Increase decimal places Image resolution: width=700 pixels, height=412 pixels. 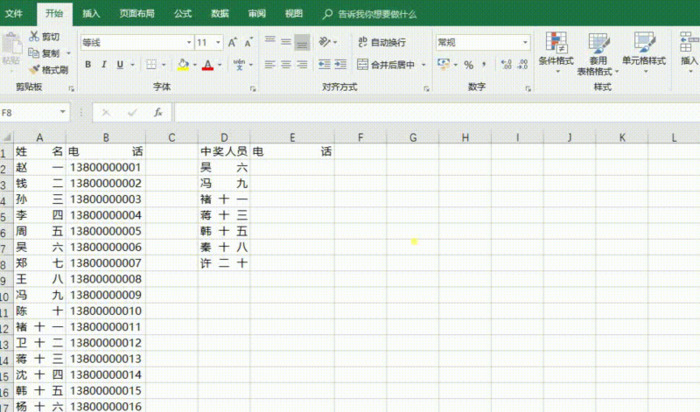click(x=506, y=64)
